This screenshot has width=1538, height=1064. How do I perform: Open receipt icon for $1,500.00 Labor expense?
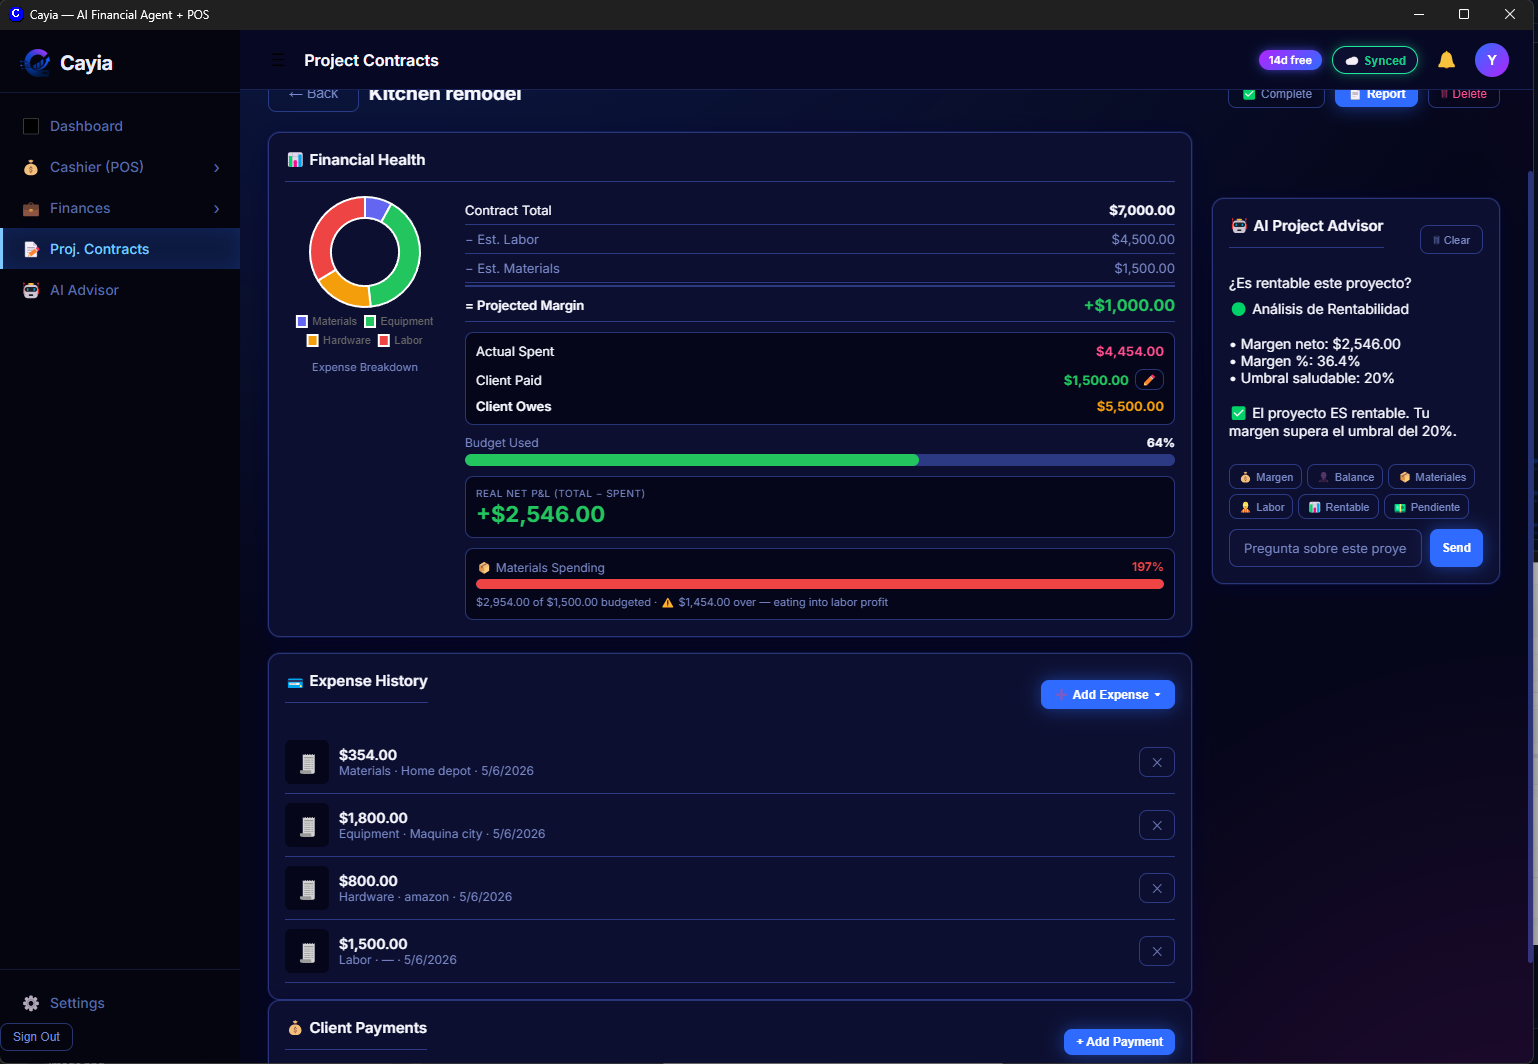(x=307, y=951)
